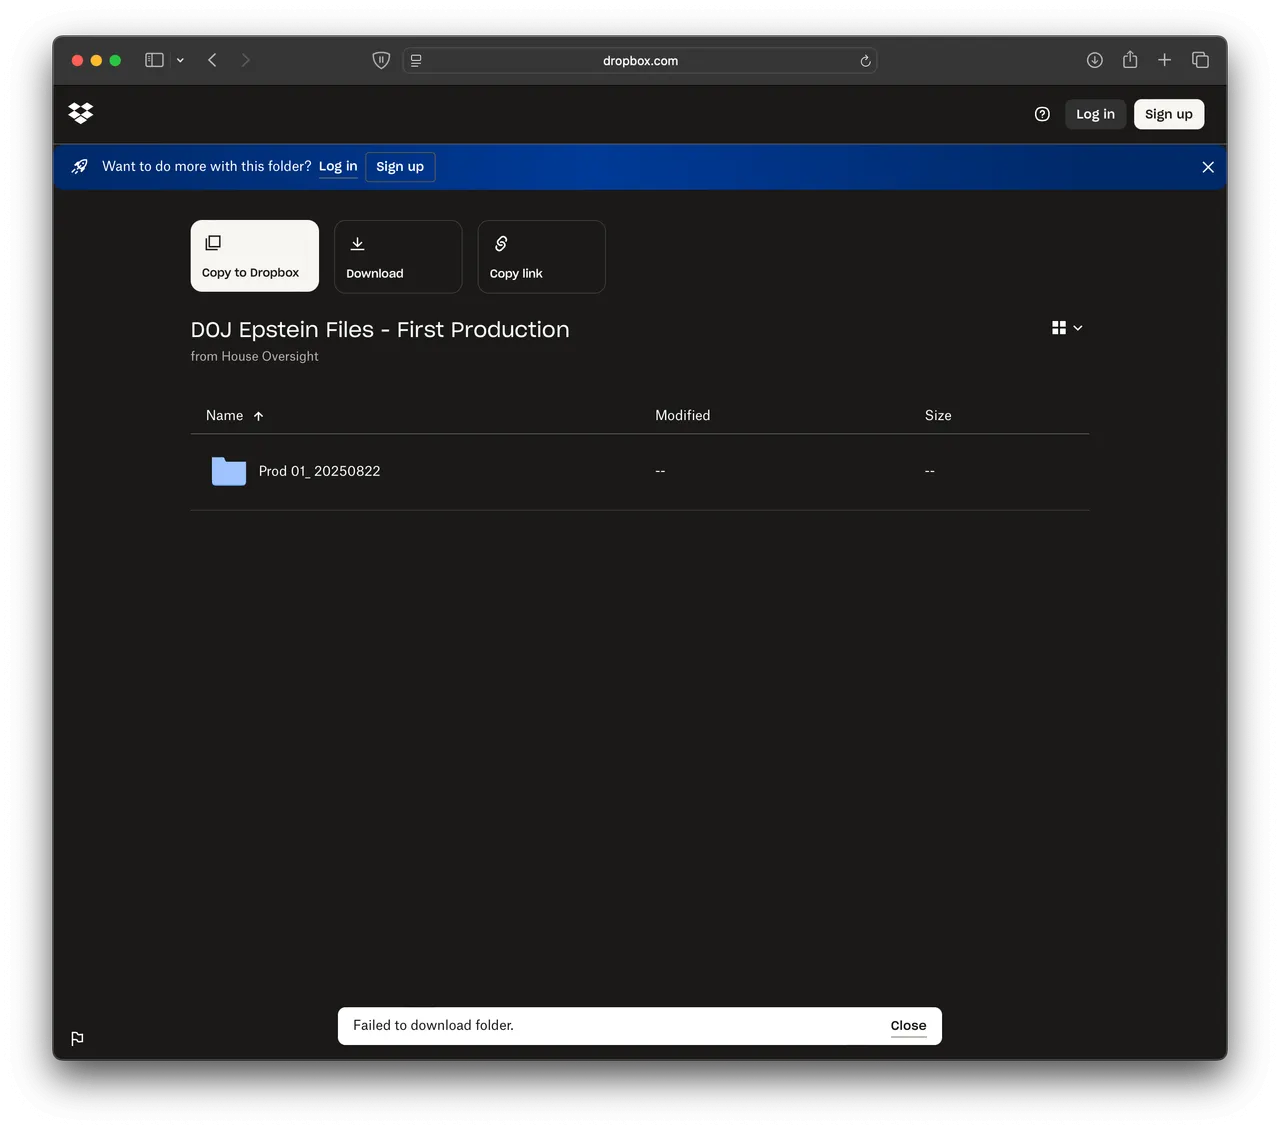This screenshot has height=1130, width=1280.
Task: Reload the page with the refresh icon
Action: pos(865,61)
